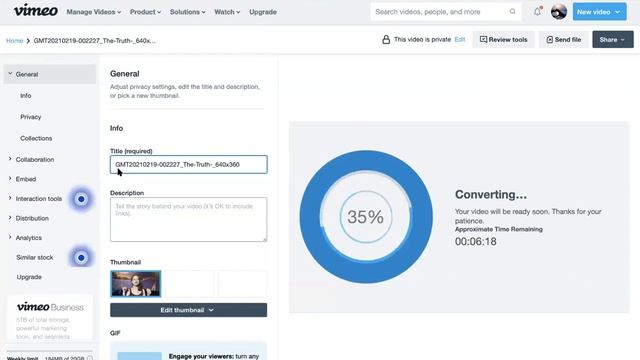Select Info sidebar item
This screenshot has width=640, height=360.
point(26,96)
